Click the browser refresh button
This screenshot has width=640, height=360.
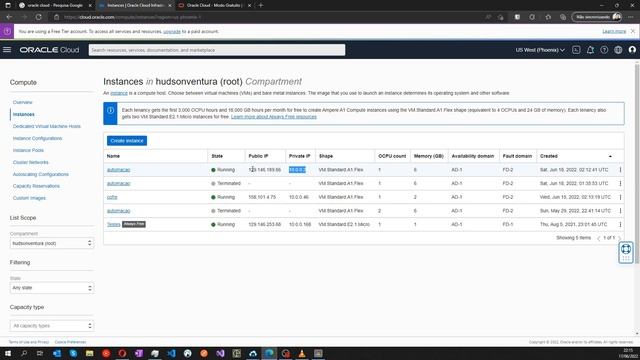pos(38,17)
